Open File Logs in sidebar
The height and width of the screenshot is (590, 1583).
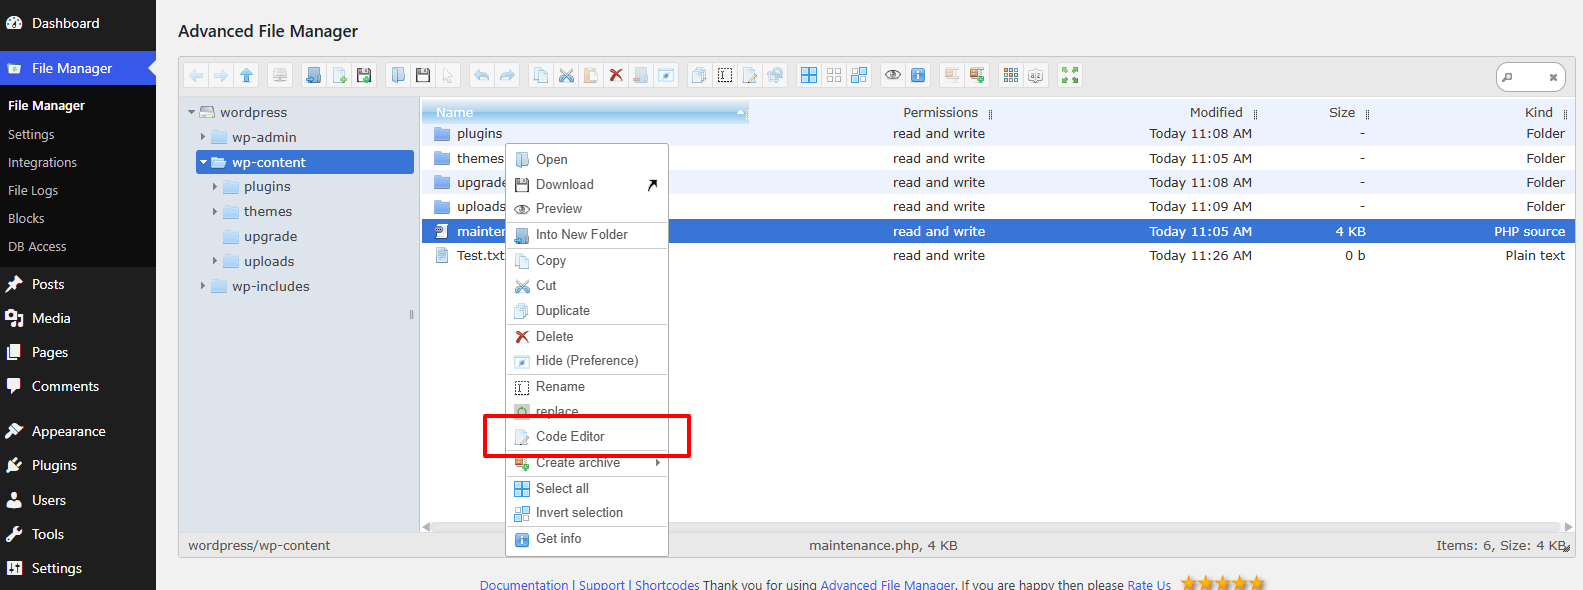[x=33, y=190]
